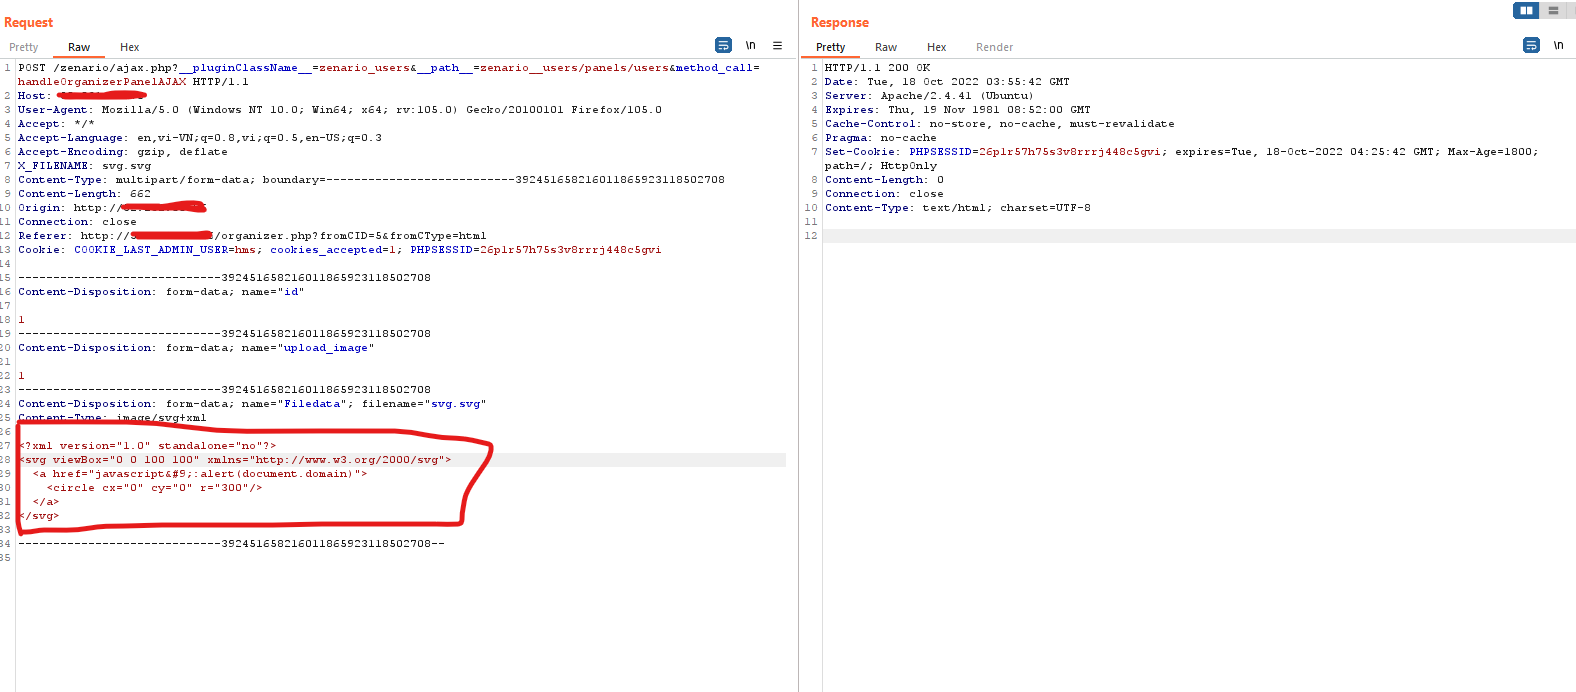Click the Filedata filename="svg.svg" line

click(x=252, y=404)
